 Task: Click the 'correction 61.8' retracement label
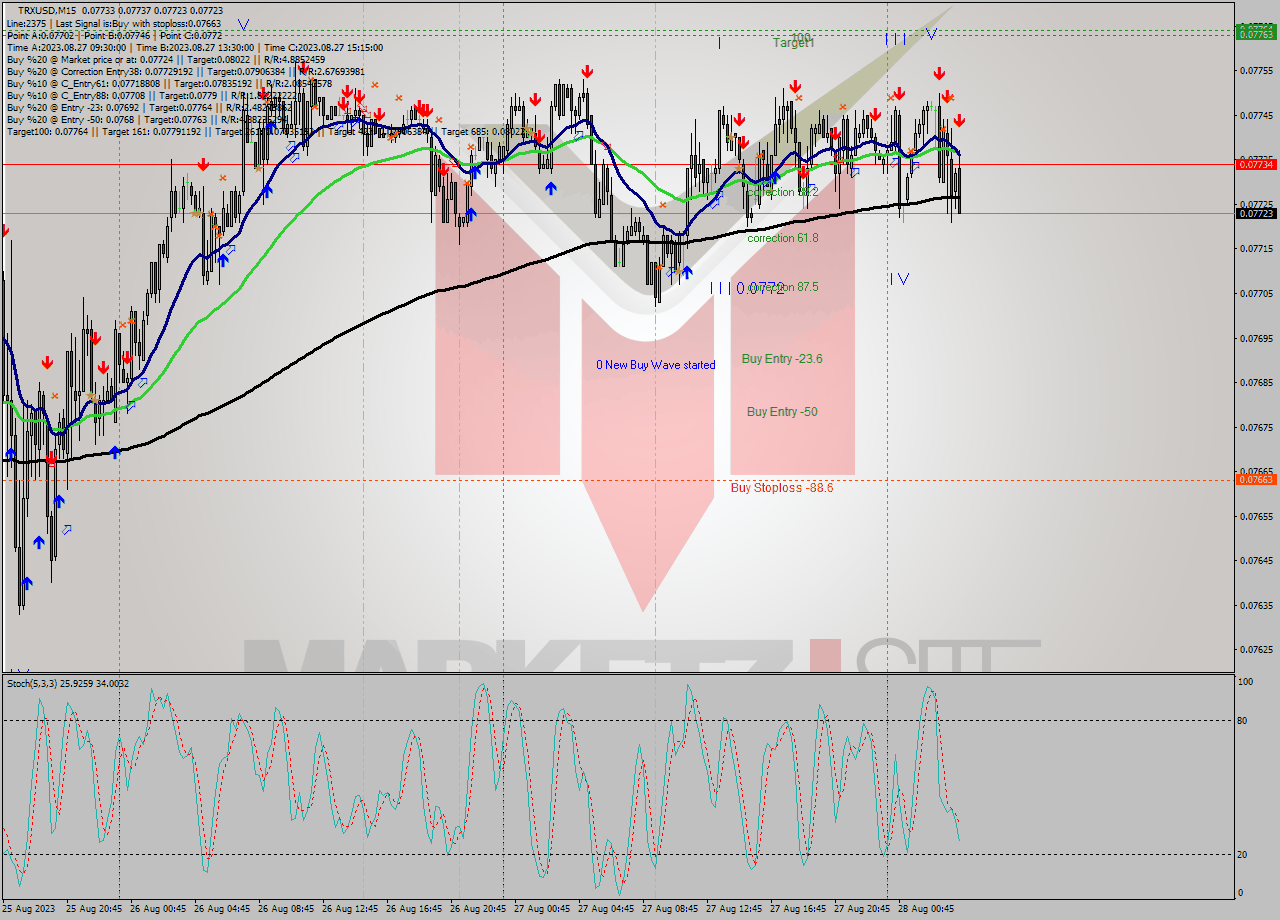pyautogui.click(x=781, y=240)
